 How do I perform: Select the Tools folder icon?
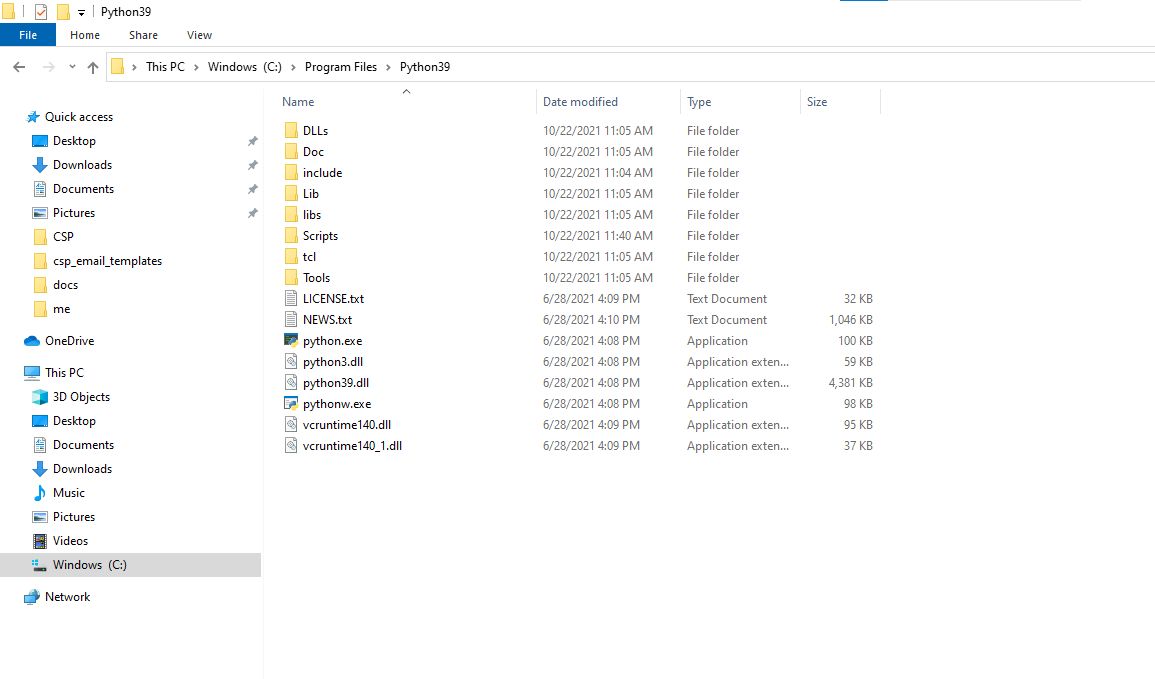291,278
